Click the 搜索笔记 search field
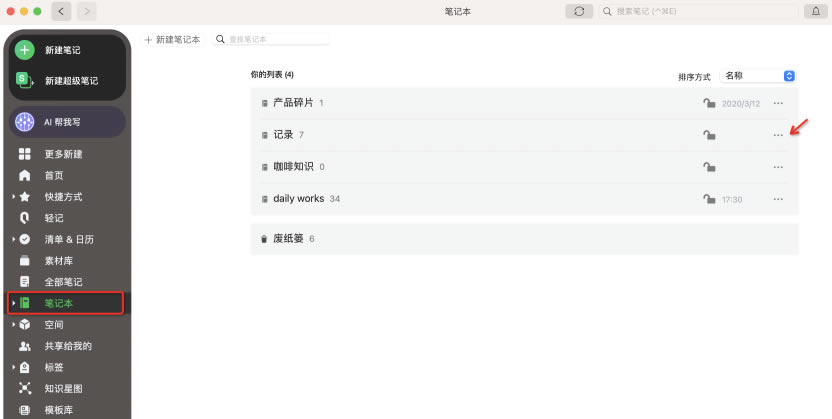The height and width of the screenshot is (419, 832). pyautogui.click(x=698, y=11)
